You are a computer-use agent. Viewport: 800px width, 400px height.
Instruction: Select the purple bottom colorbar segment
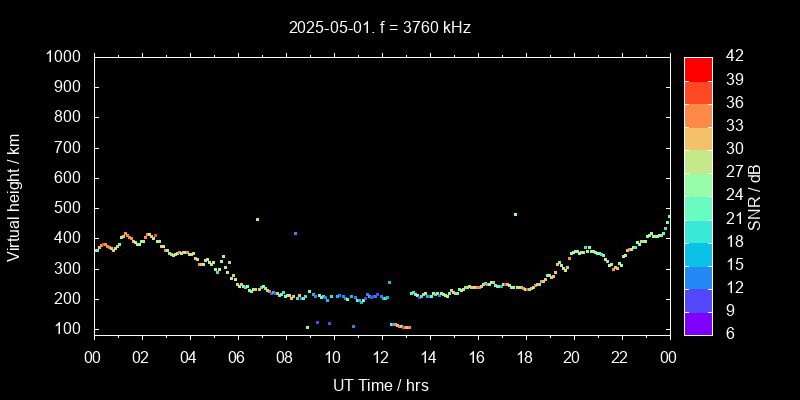click(x=698, y=322)
